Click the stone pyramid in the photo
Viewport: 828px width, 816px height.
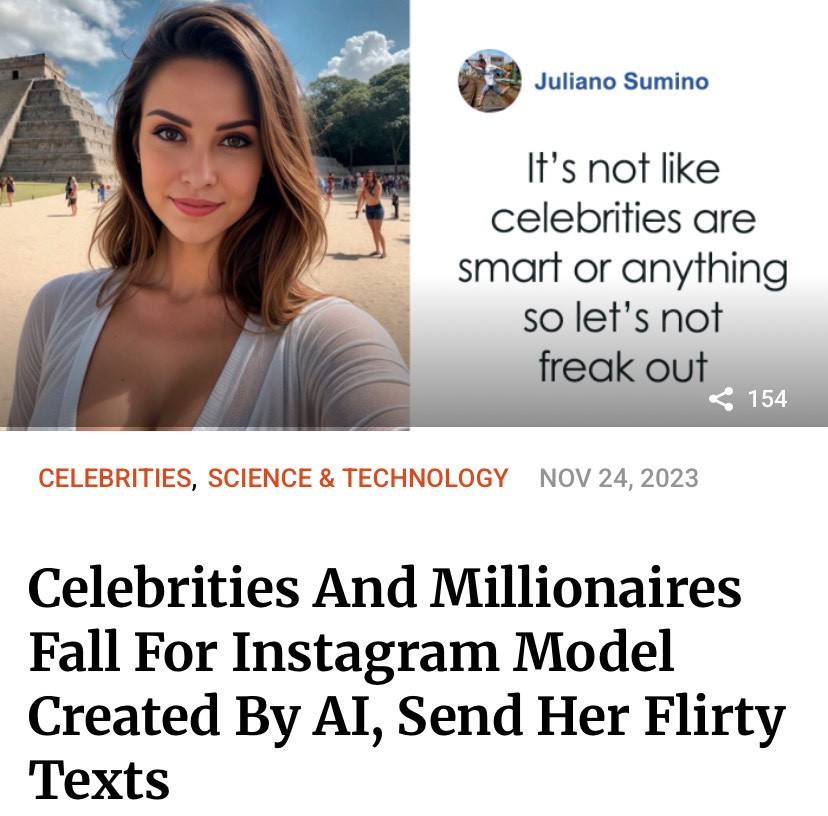click(x=53, y=119)
